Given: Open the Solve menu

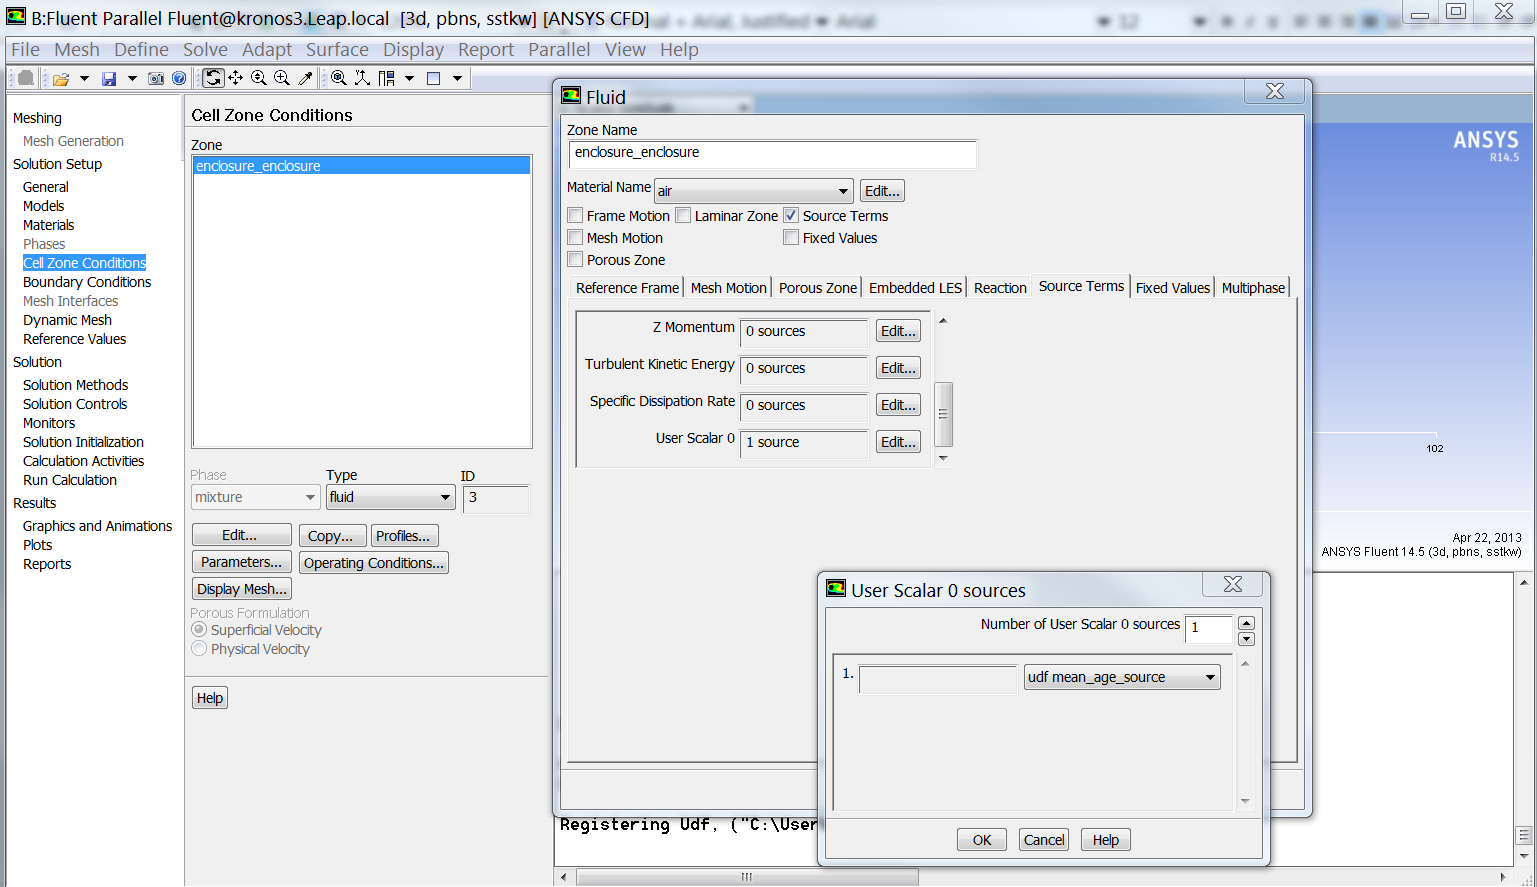Looking at the screenshot, I should pyautogui.click(x=205, y=50).
